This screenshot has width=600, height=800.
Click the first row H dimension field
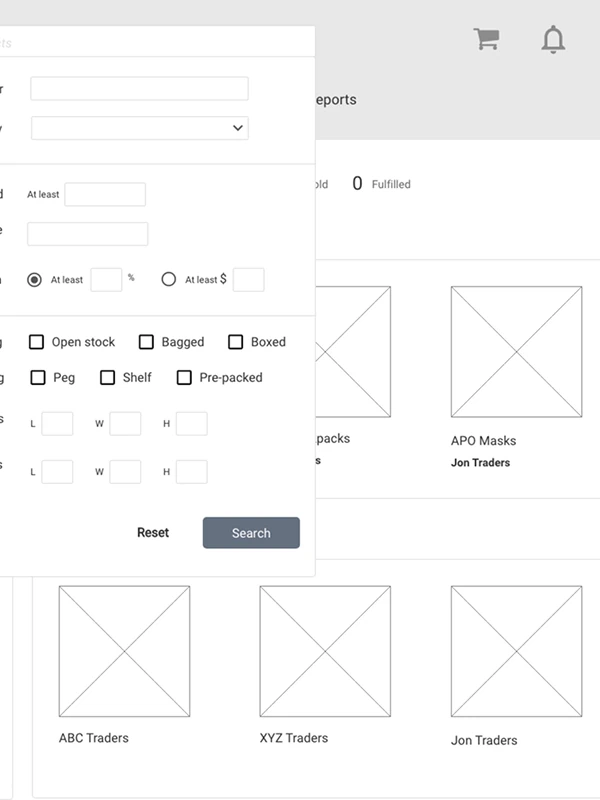tap(191, 423)
